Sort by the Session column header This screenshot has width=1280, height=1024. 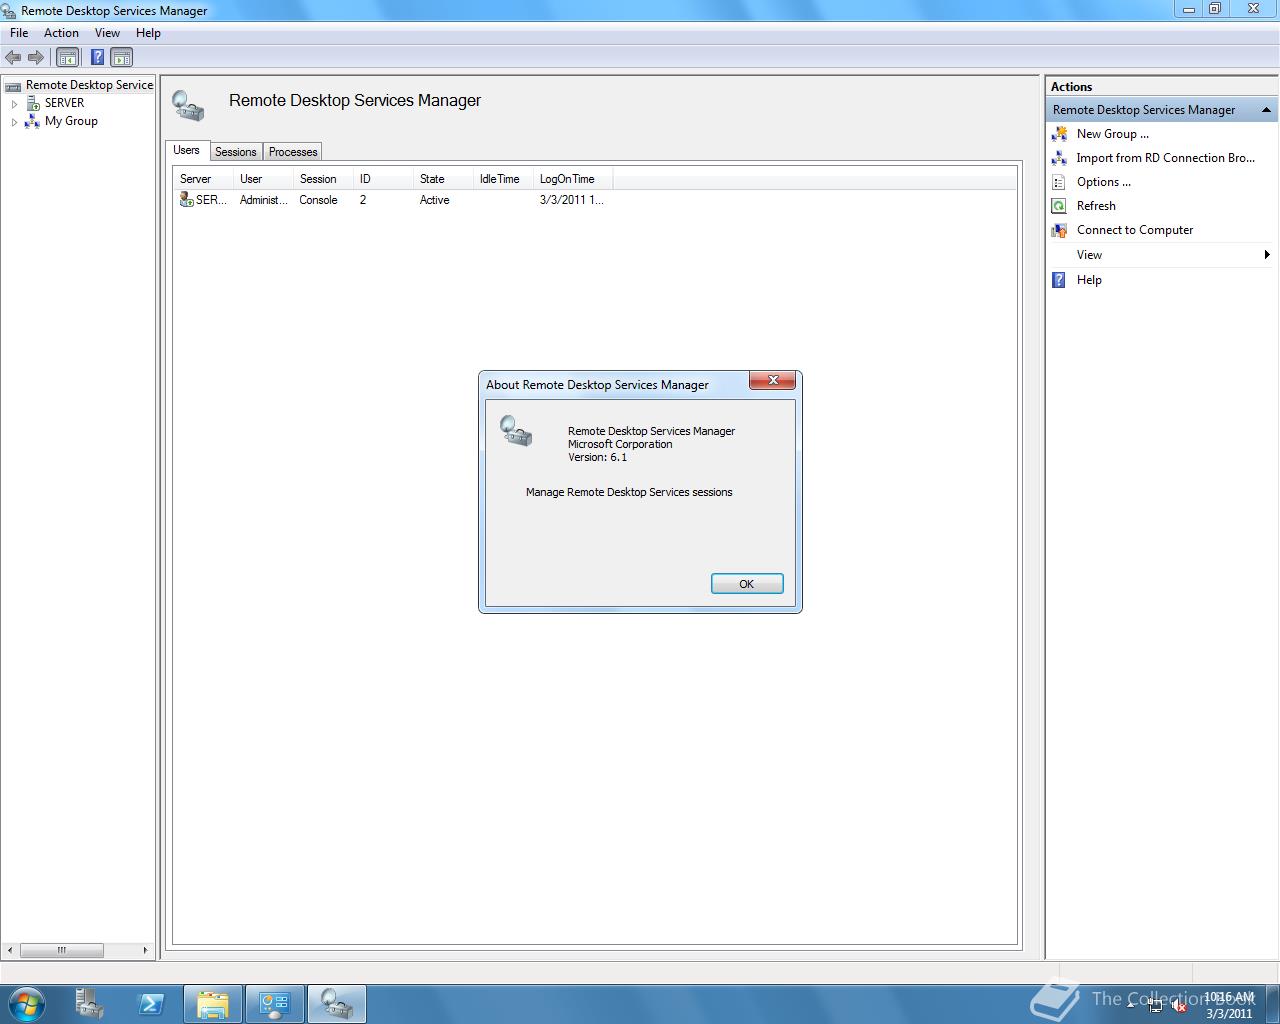(323, 179)
